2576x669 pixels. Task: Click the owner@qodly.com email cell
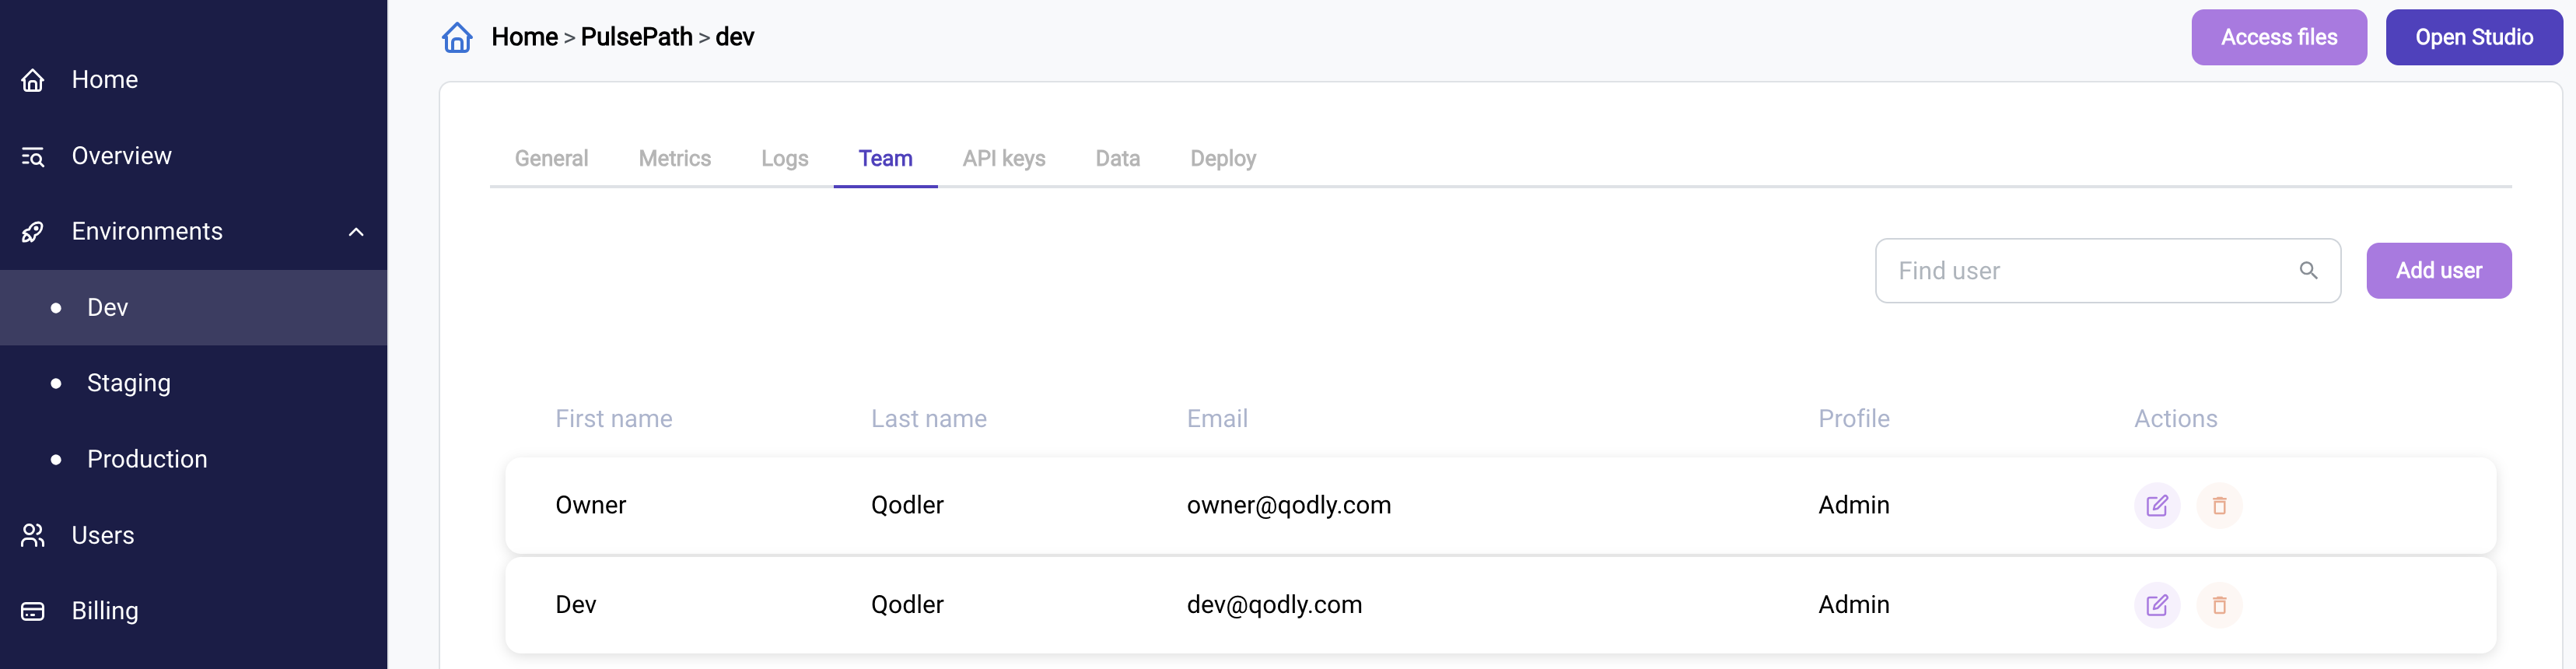1288,505
